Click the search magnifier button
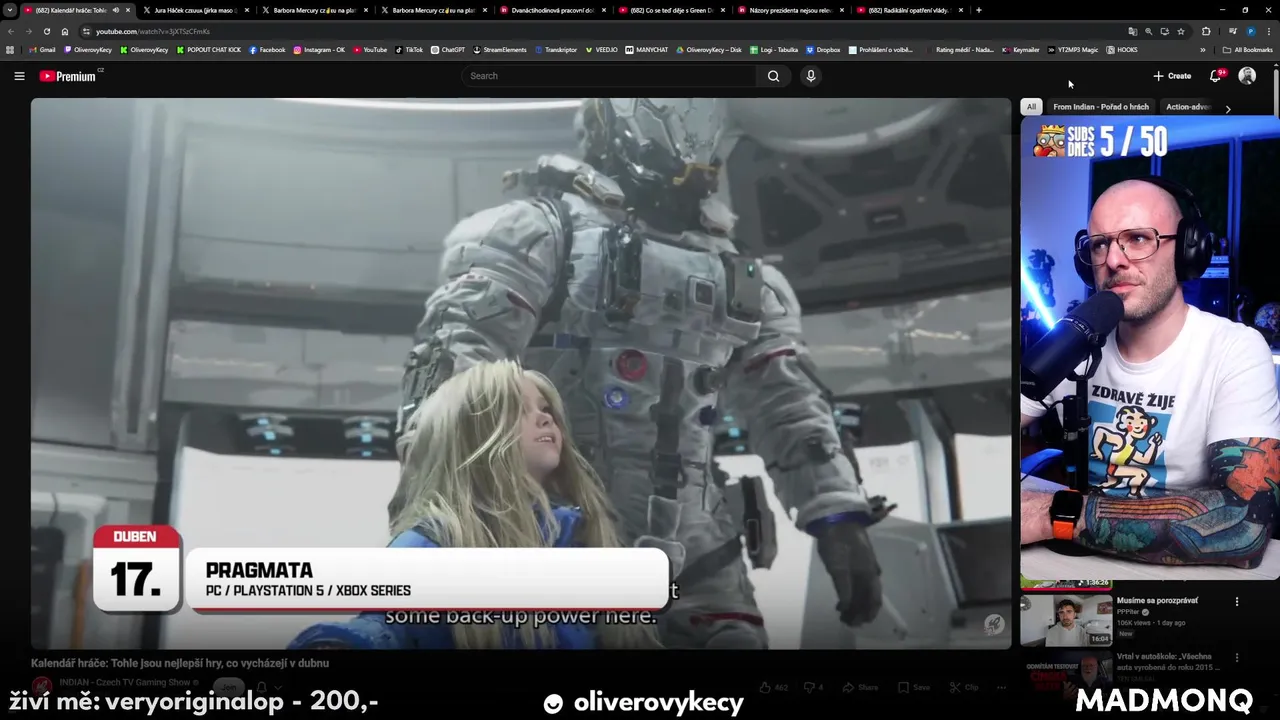 coord(773,76)
